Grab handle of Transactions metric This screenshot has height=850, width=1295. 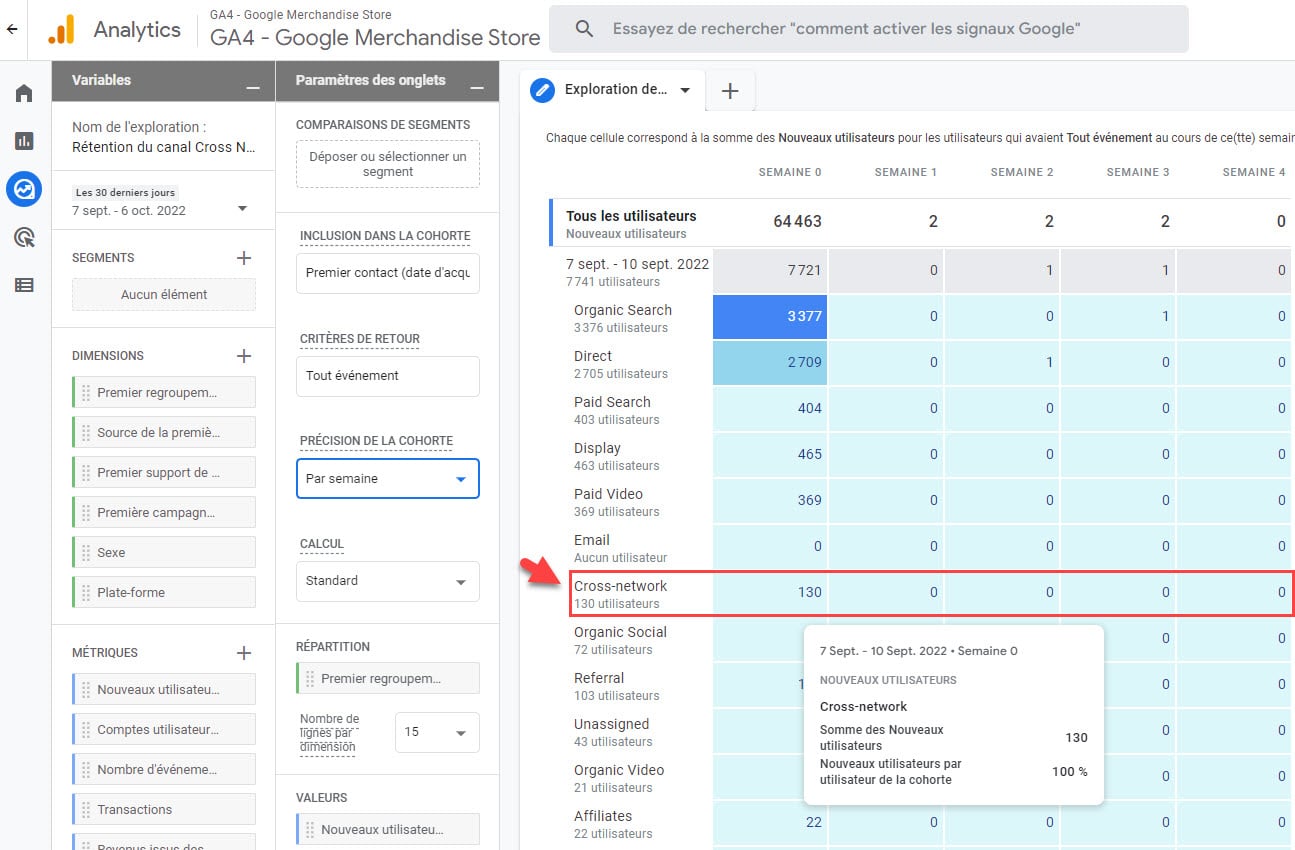86,809
